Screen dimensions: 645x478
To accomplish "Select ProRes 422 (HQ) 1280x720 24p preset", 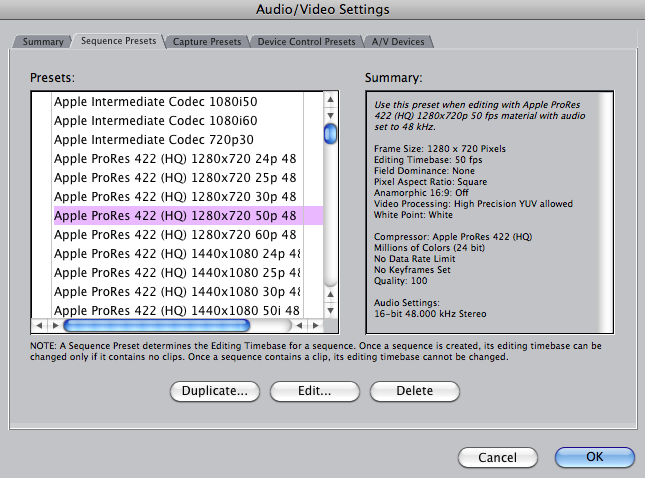I will tap(174, 158).
